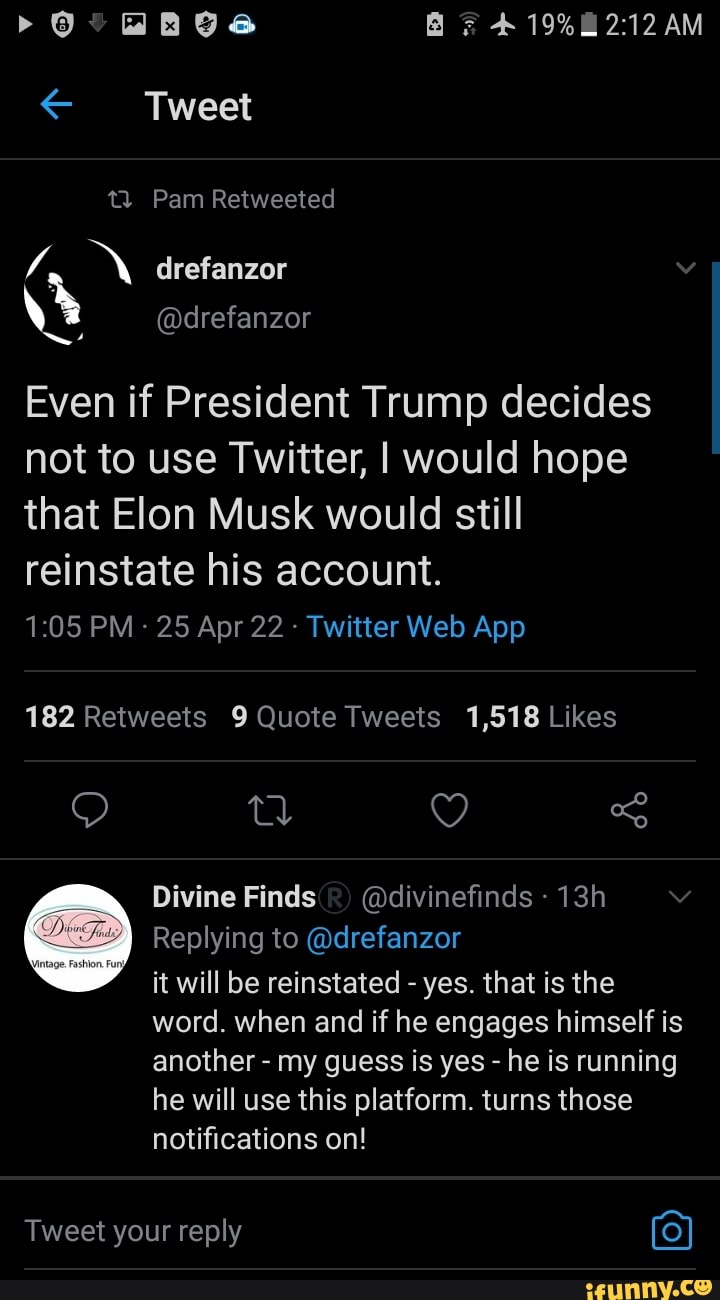Tap the play notification icon top left
720x1300 pixels.
click(x=25, y=25)
